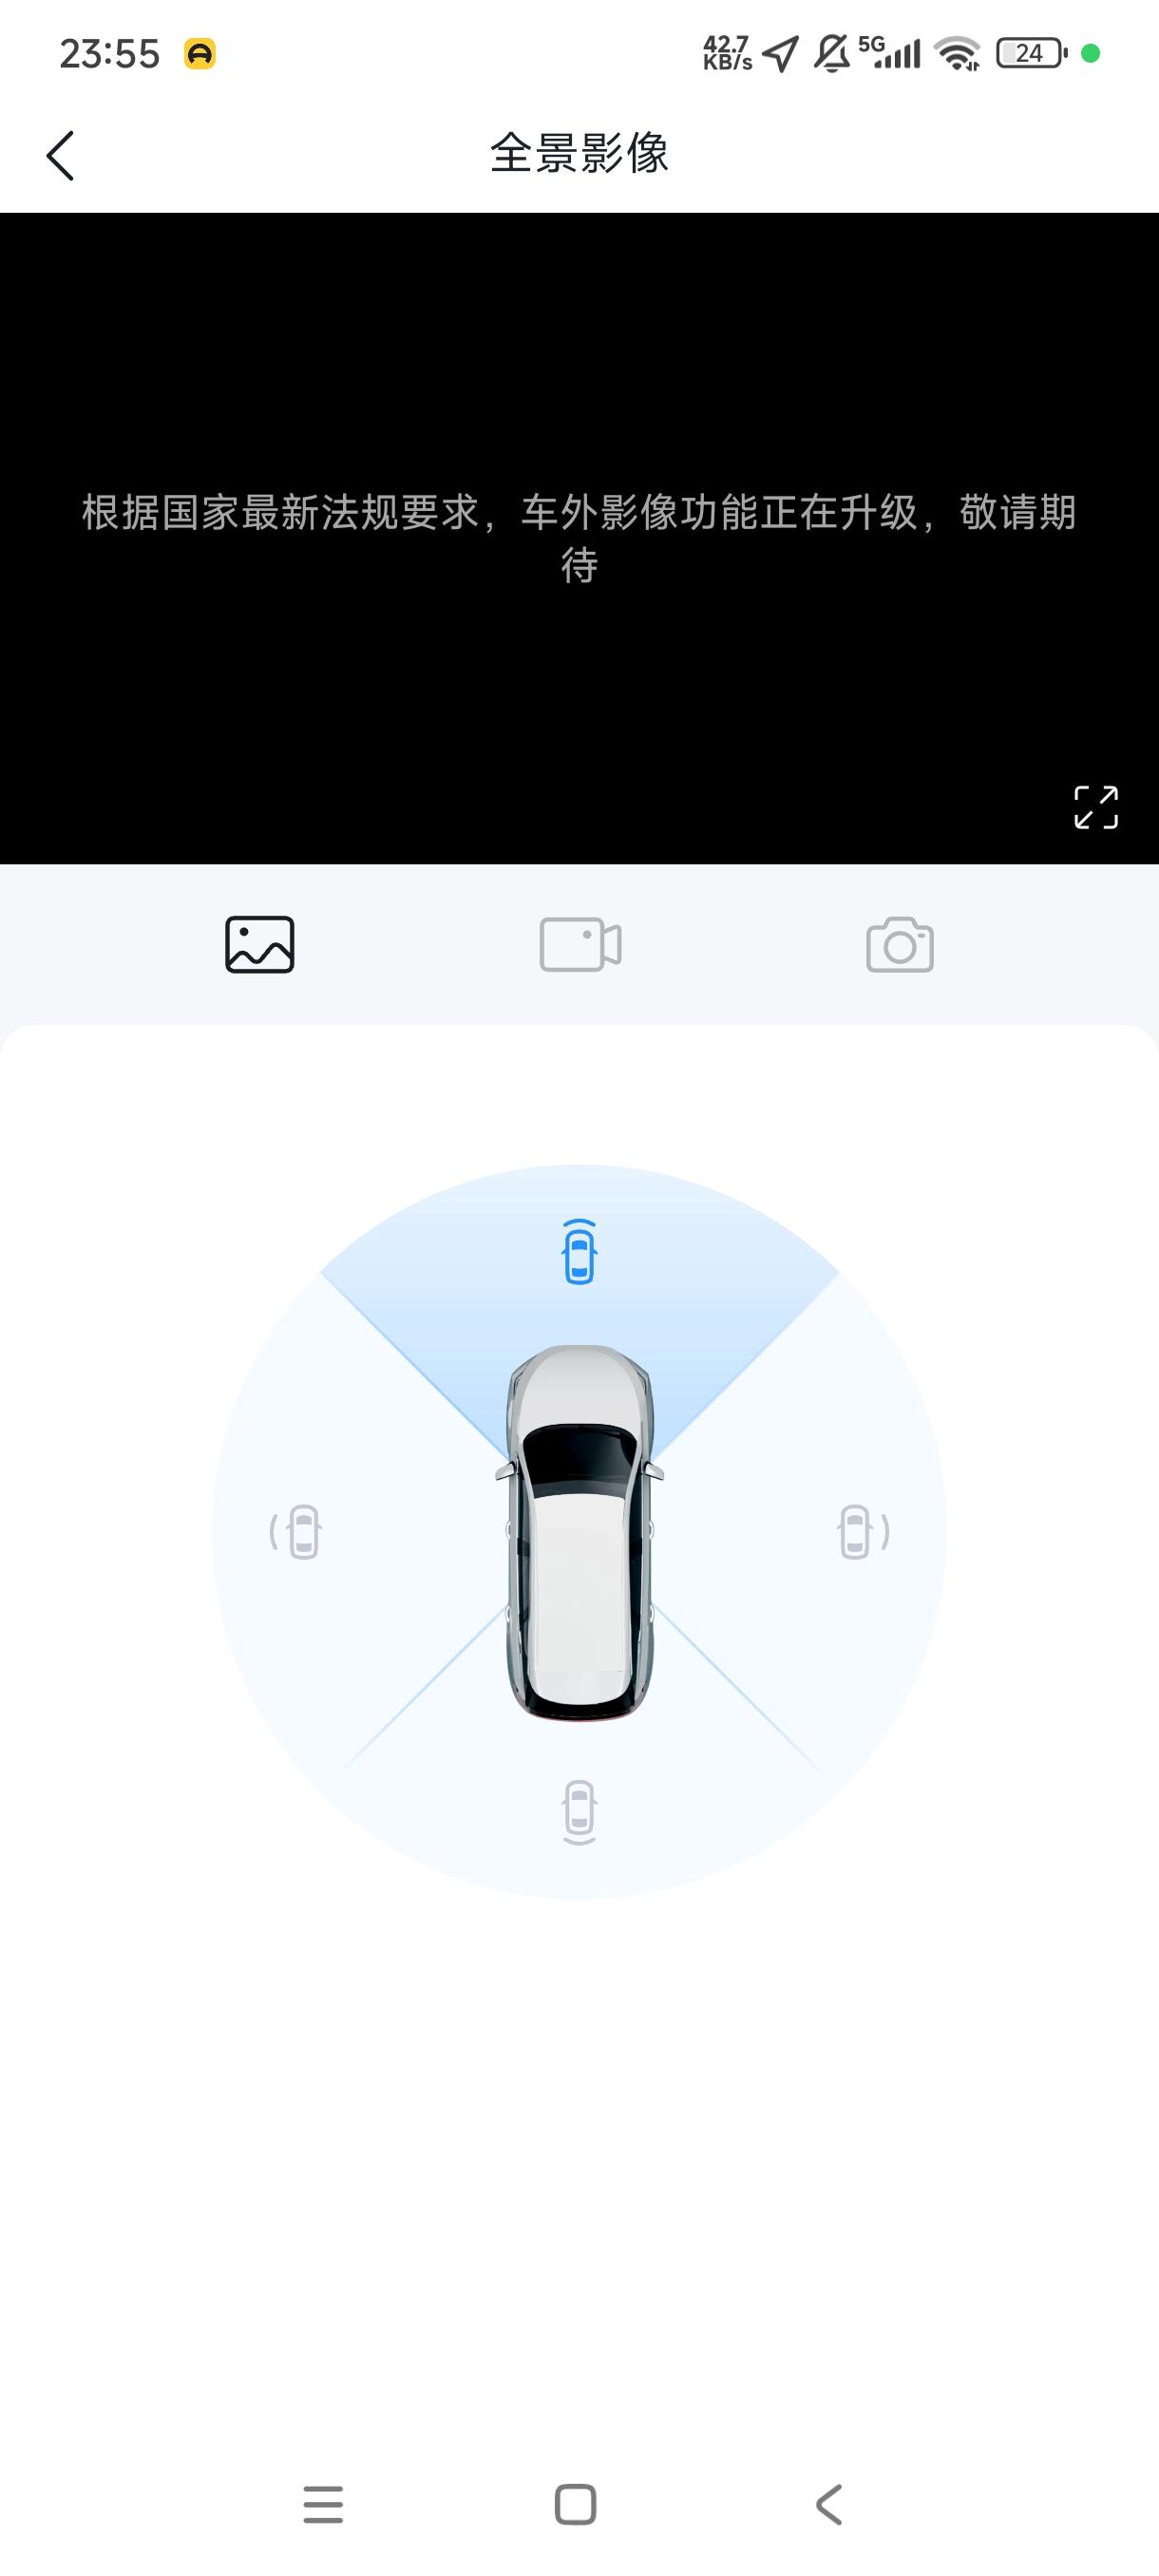The height and width of the screenshot is (2576, 1159).
Task: Tap the Android back navigation button
Action: [828, 2504]
